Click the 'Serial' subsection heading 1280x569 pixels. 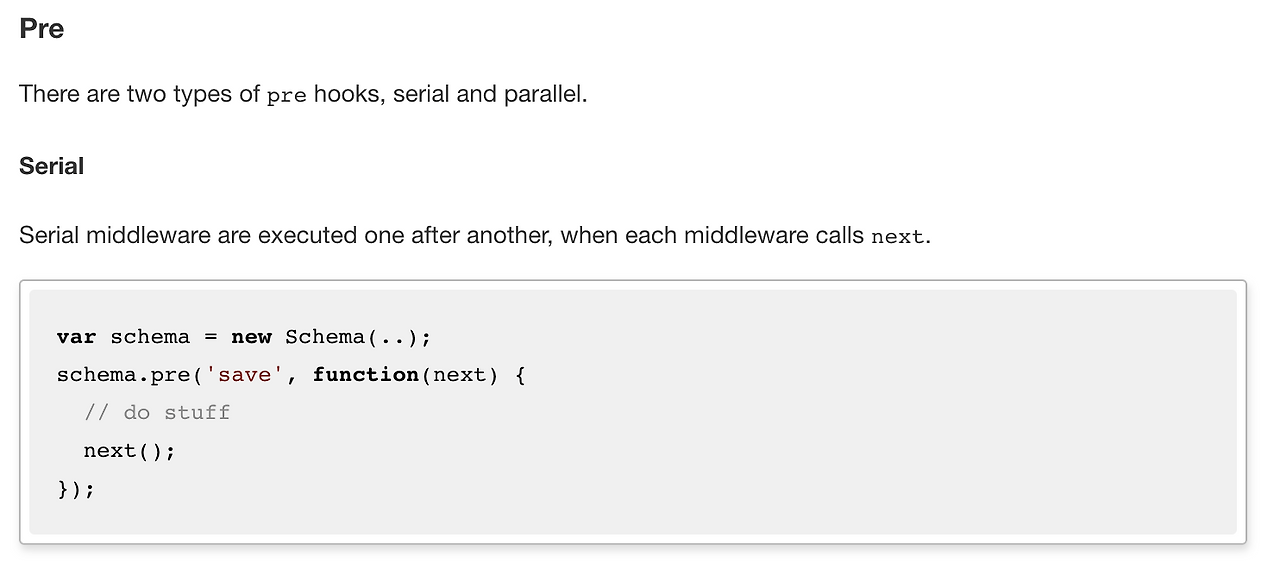[51, 166]
